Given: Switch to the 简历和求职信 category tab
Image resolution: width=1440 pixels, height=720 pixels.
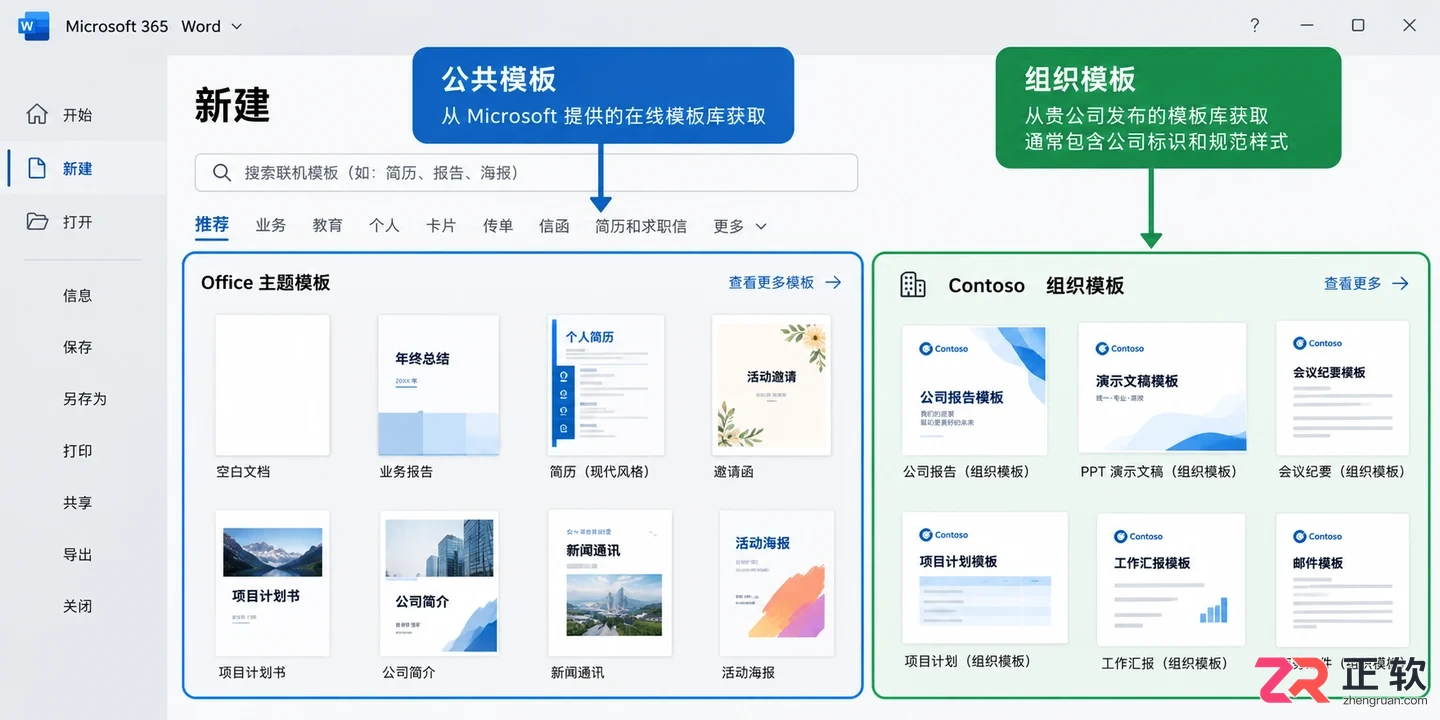Looking at the screenshot, I should (x=641, y=226).
